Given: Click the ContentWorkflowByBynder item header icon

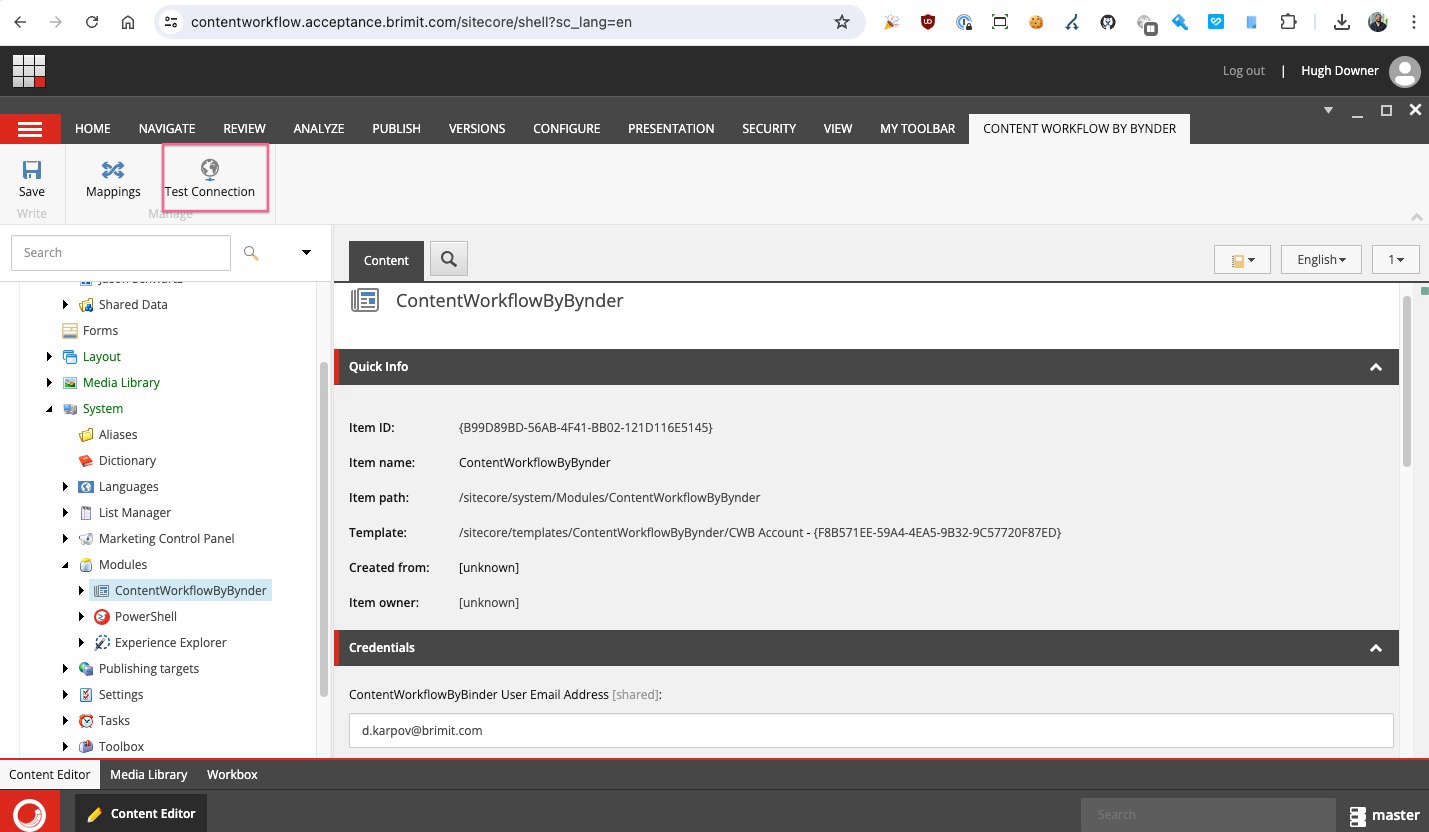Looking at the screenshot, I should point(365,300).
